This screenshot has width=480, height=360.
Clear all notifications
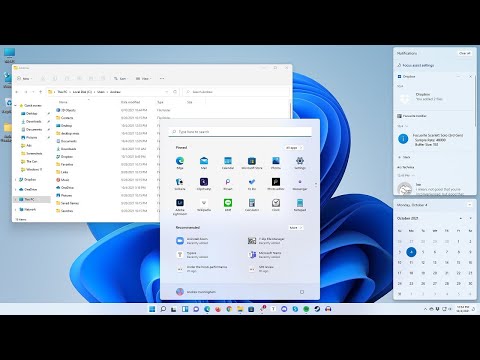[x=465, y=53]
